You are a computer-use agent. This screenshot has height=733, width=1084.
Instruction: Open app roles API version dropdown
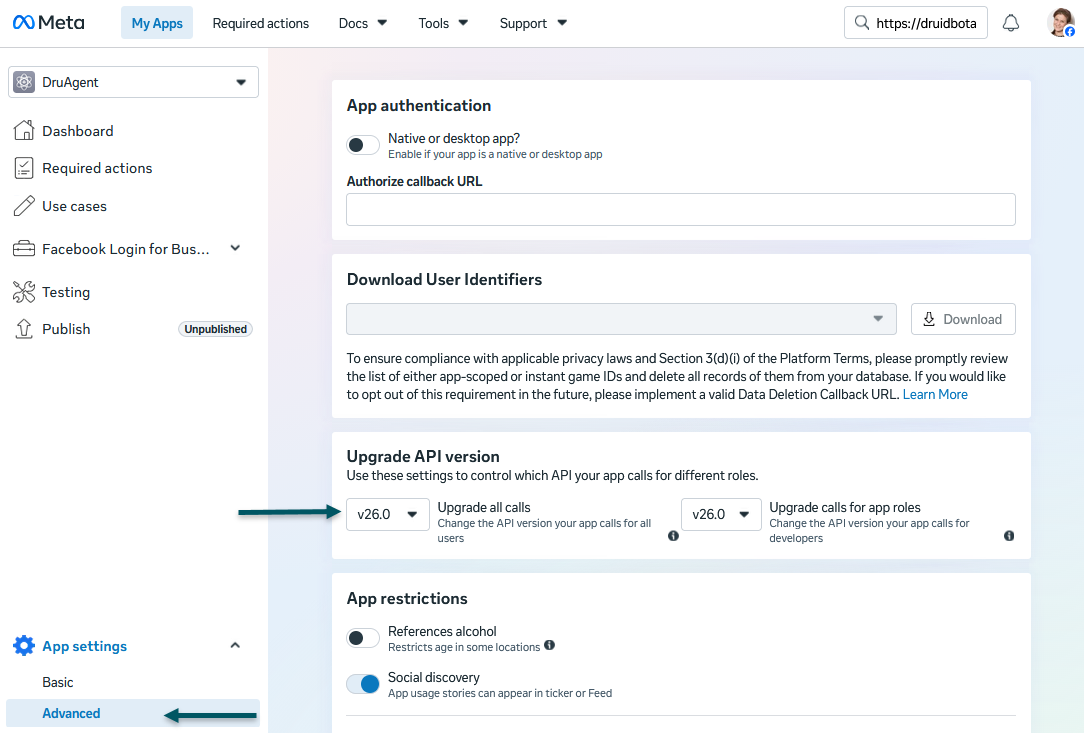click(x=721, y=514)
